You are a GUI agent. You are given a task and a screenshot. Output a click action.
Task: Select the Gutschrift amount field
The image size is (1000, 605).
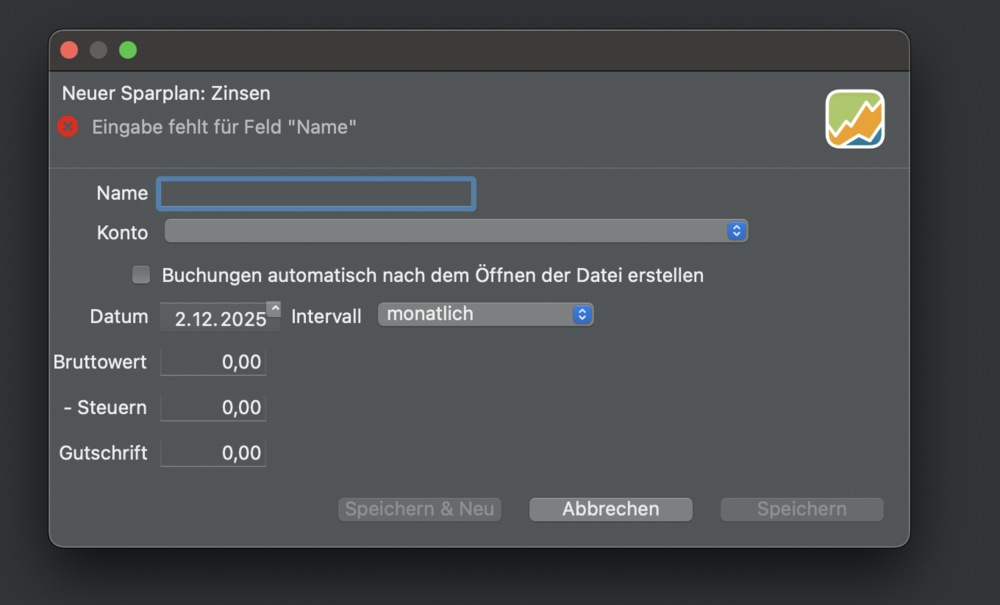pyautogui.click(x=213, y=453)
